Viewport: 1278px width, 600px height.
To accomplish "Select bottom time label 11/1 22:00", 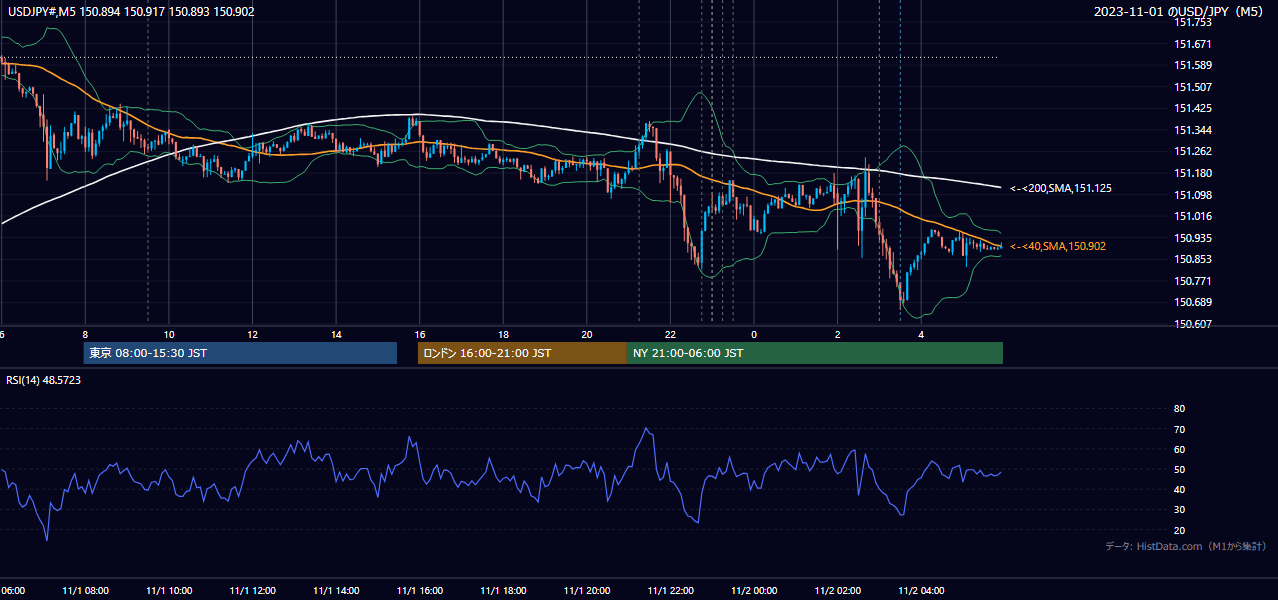I will (670, 591).
